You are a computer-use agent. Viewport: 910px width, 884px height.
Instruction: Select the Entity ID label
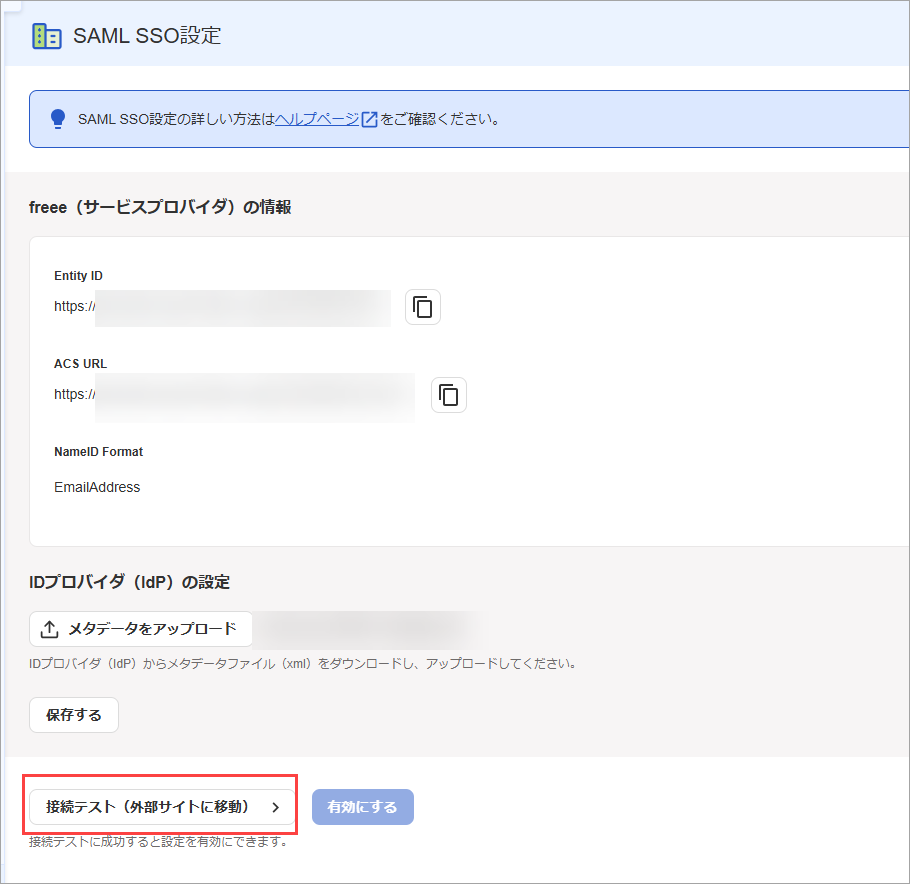(x=78, y=276)
